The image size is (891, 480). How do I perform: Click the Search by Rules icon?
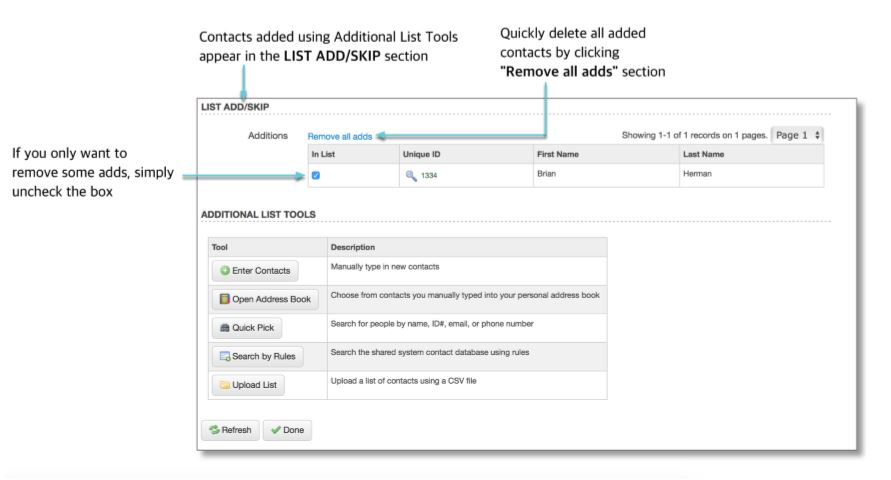pos(225,356)
